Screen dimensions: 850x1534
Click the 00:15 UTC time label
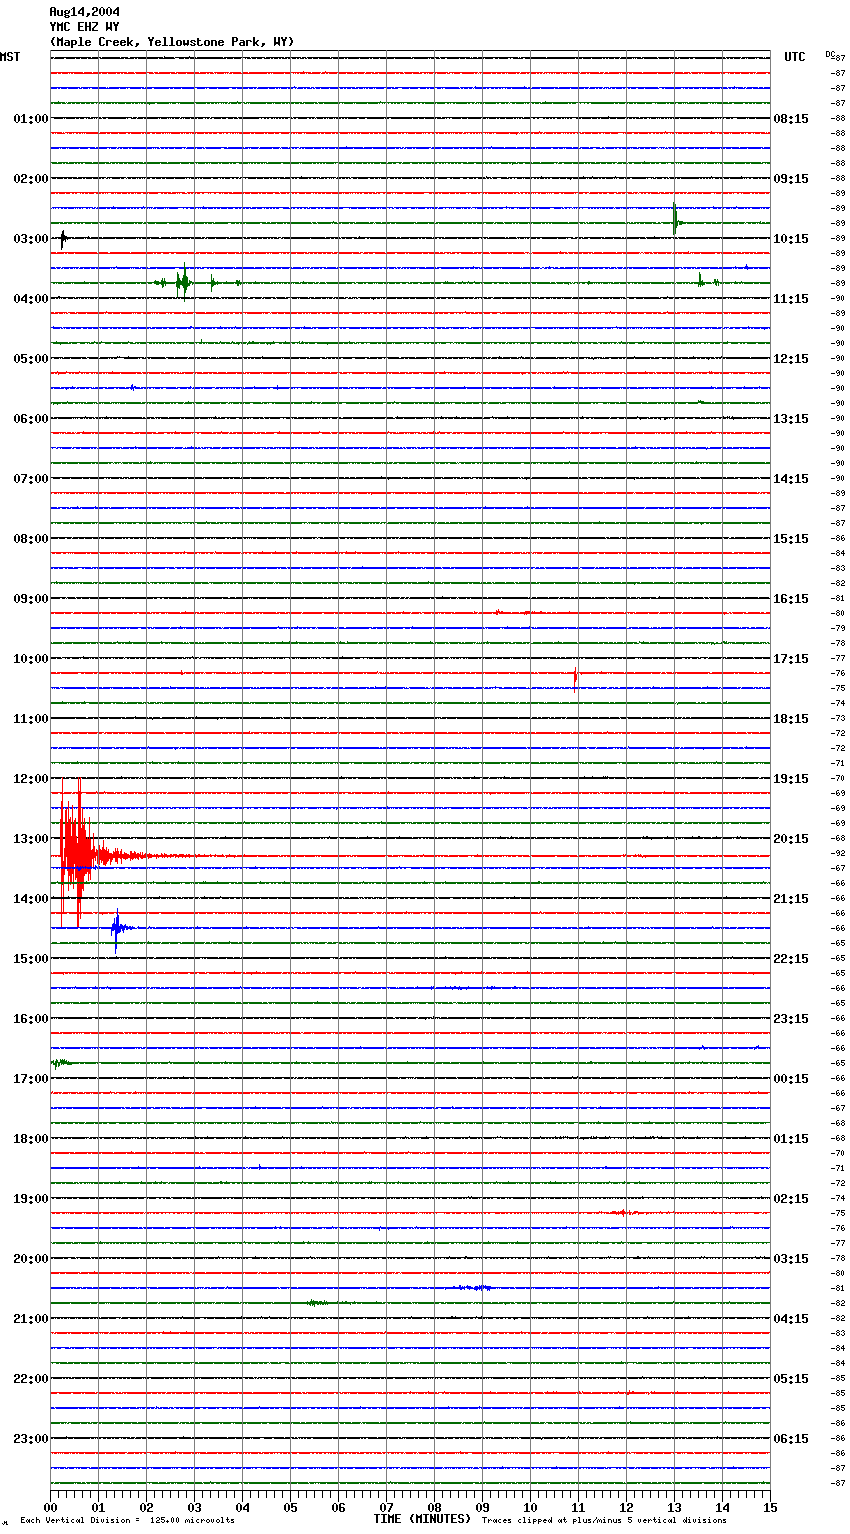pyautogui.click(x=791, y=1079)
